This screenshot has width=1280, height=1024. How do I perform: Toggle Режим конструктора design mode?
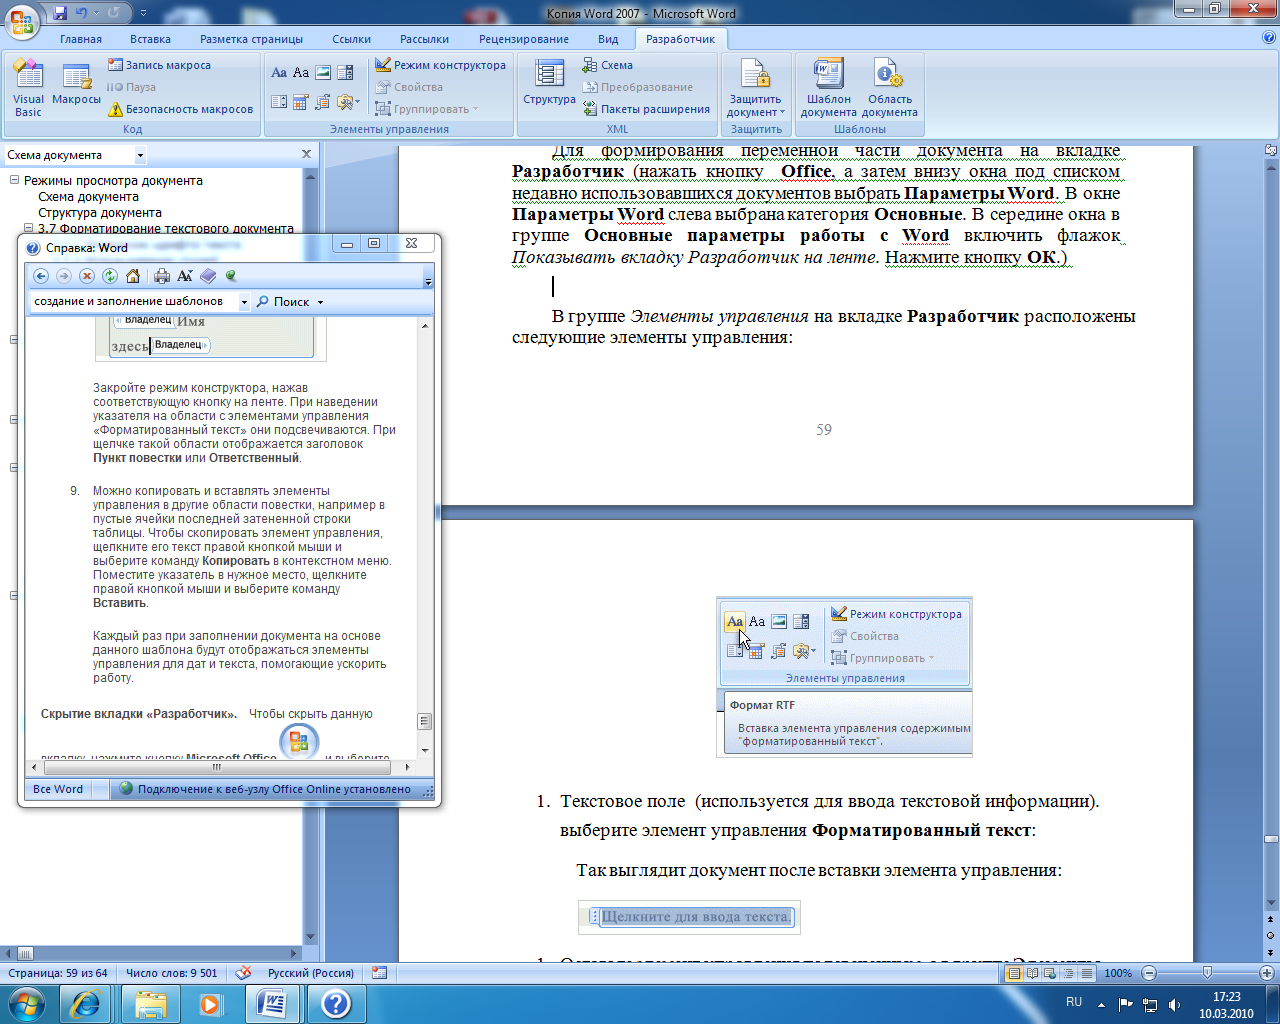(441, 65)
